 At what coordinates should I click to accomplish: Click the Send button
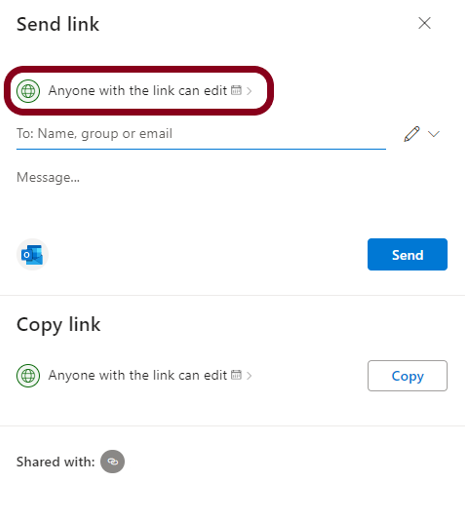[407, 254]
